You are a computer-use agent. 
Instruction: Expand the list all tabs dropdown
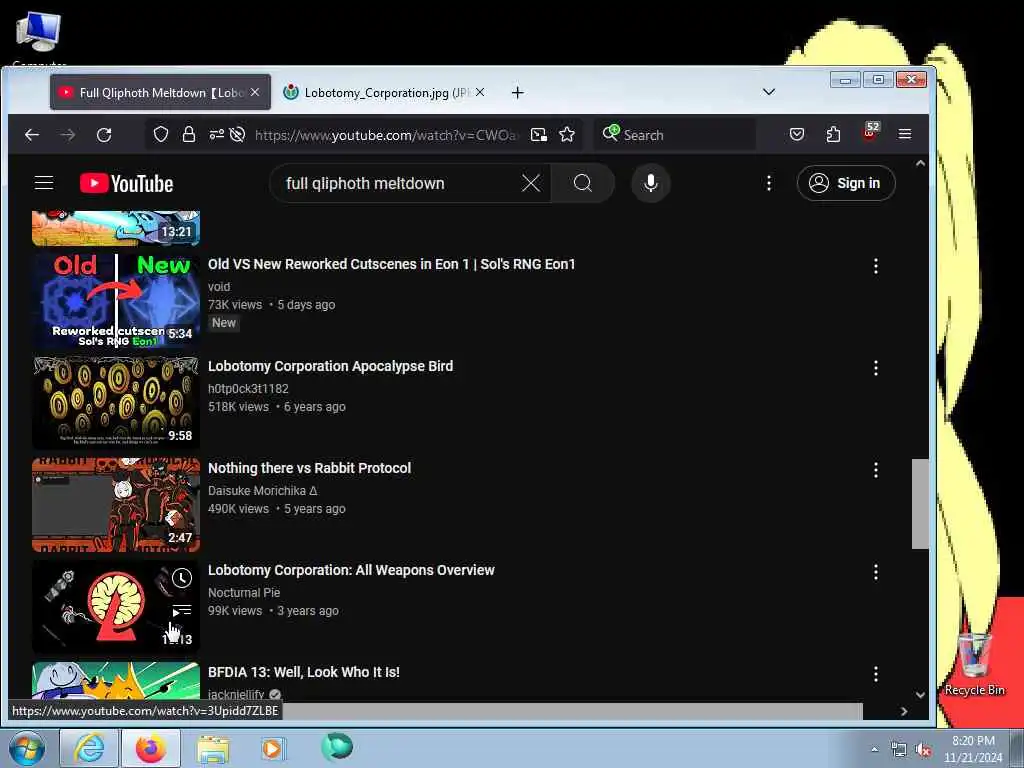pyautogui.click(x=769, y=92)
